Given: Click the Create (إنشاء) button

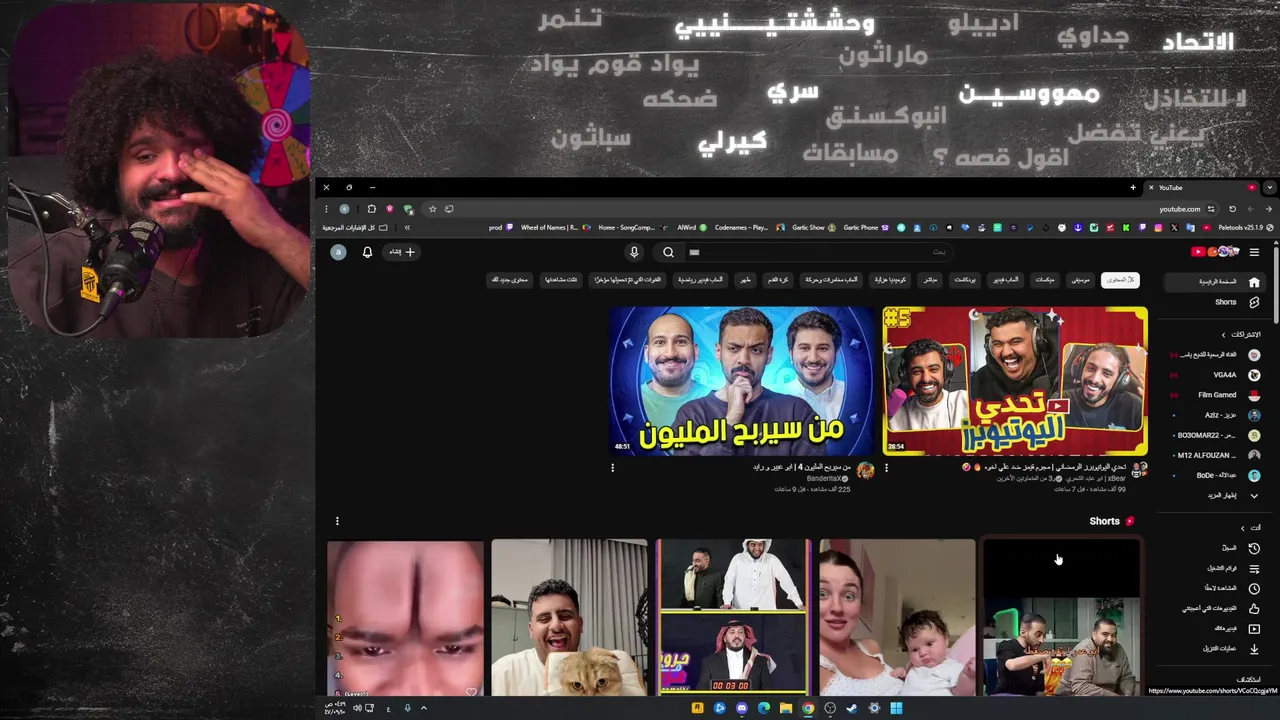Looking at the screenshot, I should [x=402, y=252].
